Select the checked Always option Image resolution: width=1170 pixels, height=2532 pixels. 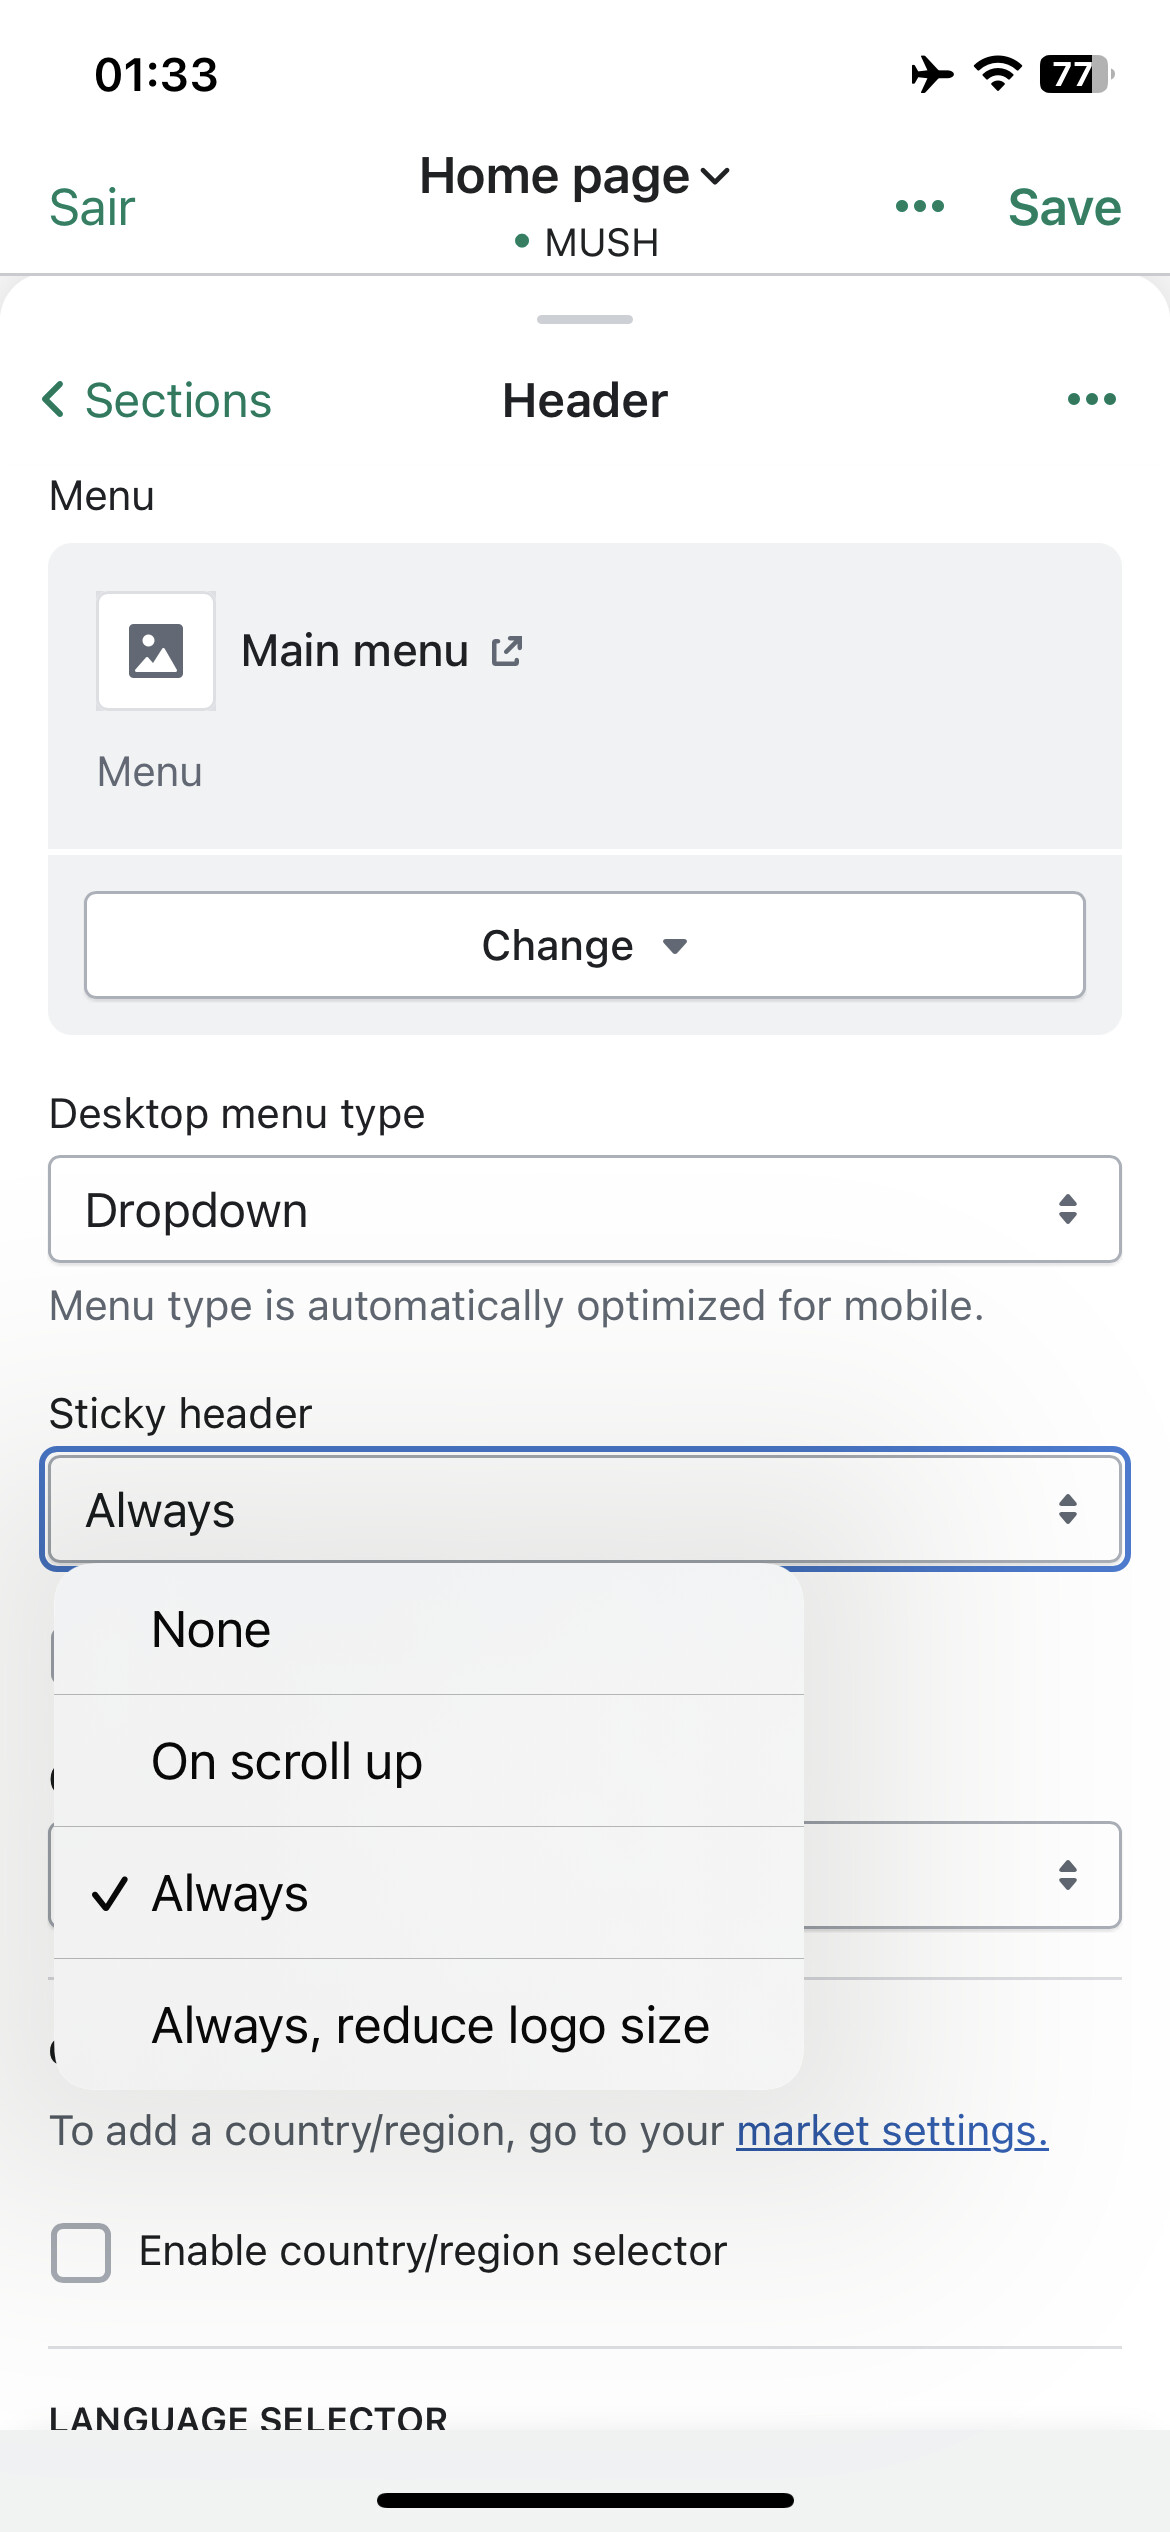(428, 1894)
